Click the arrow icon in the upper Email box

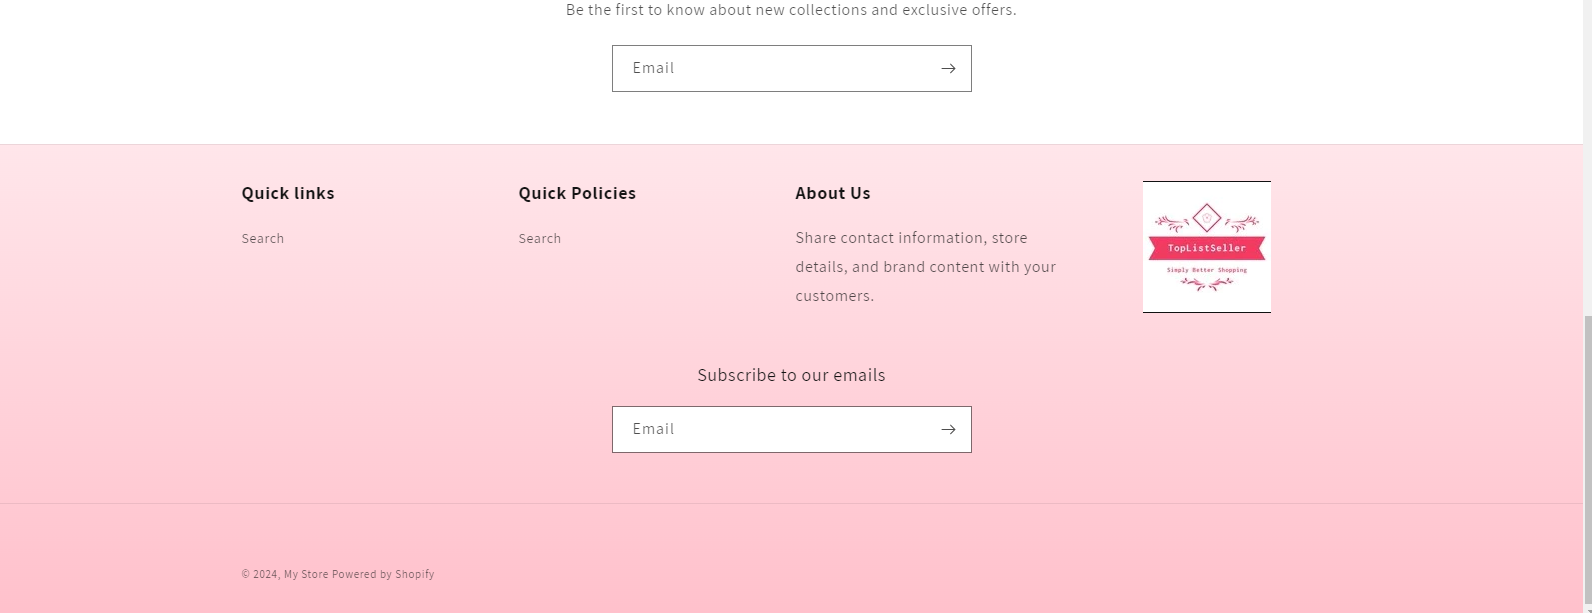(x=948, y=68)
